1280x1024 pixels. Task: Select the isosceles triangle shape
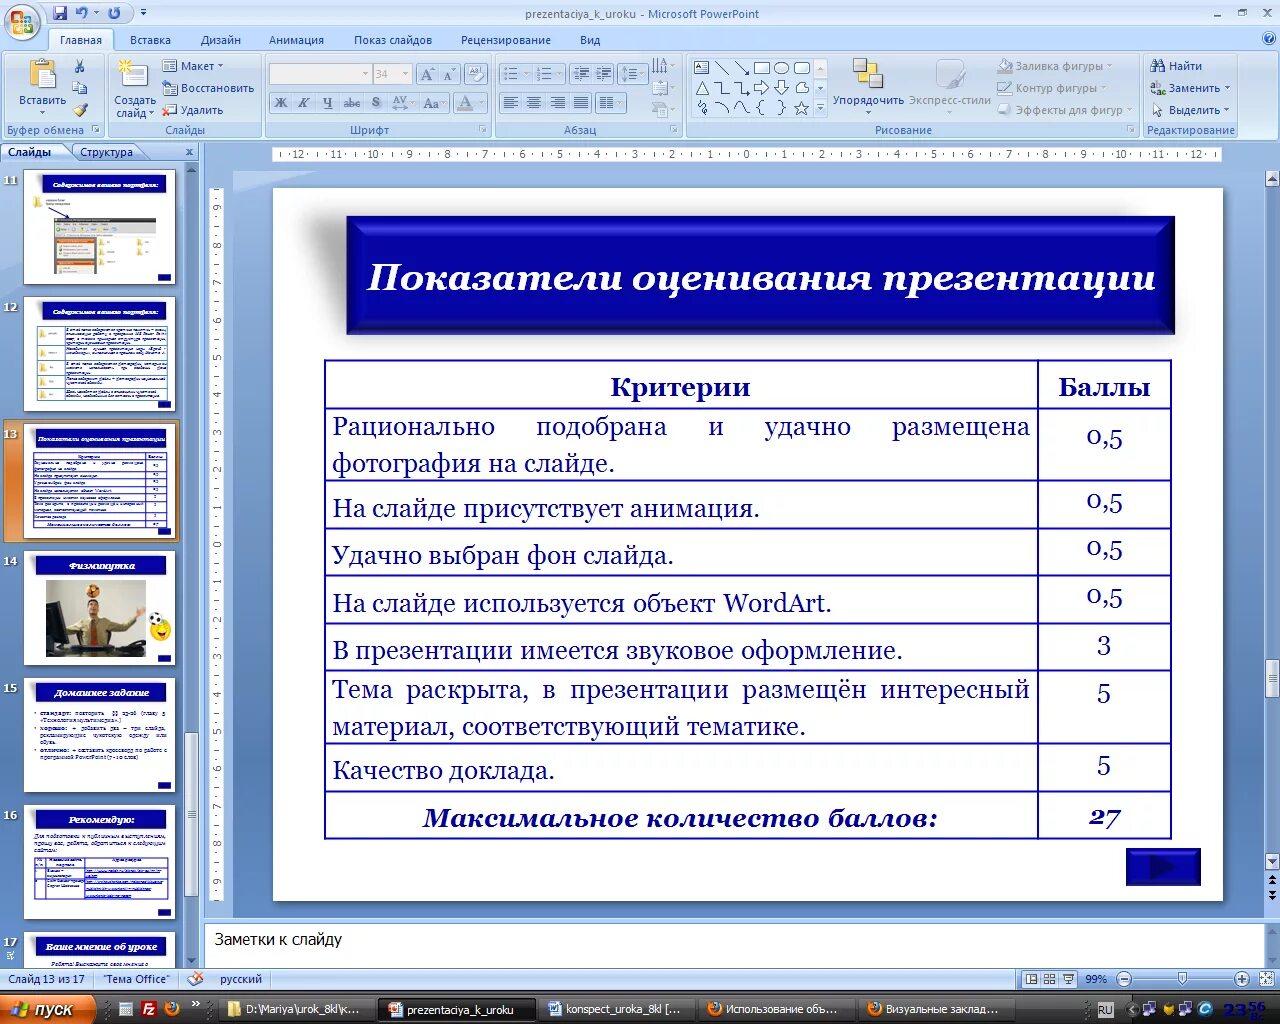(702, 88)
